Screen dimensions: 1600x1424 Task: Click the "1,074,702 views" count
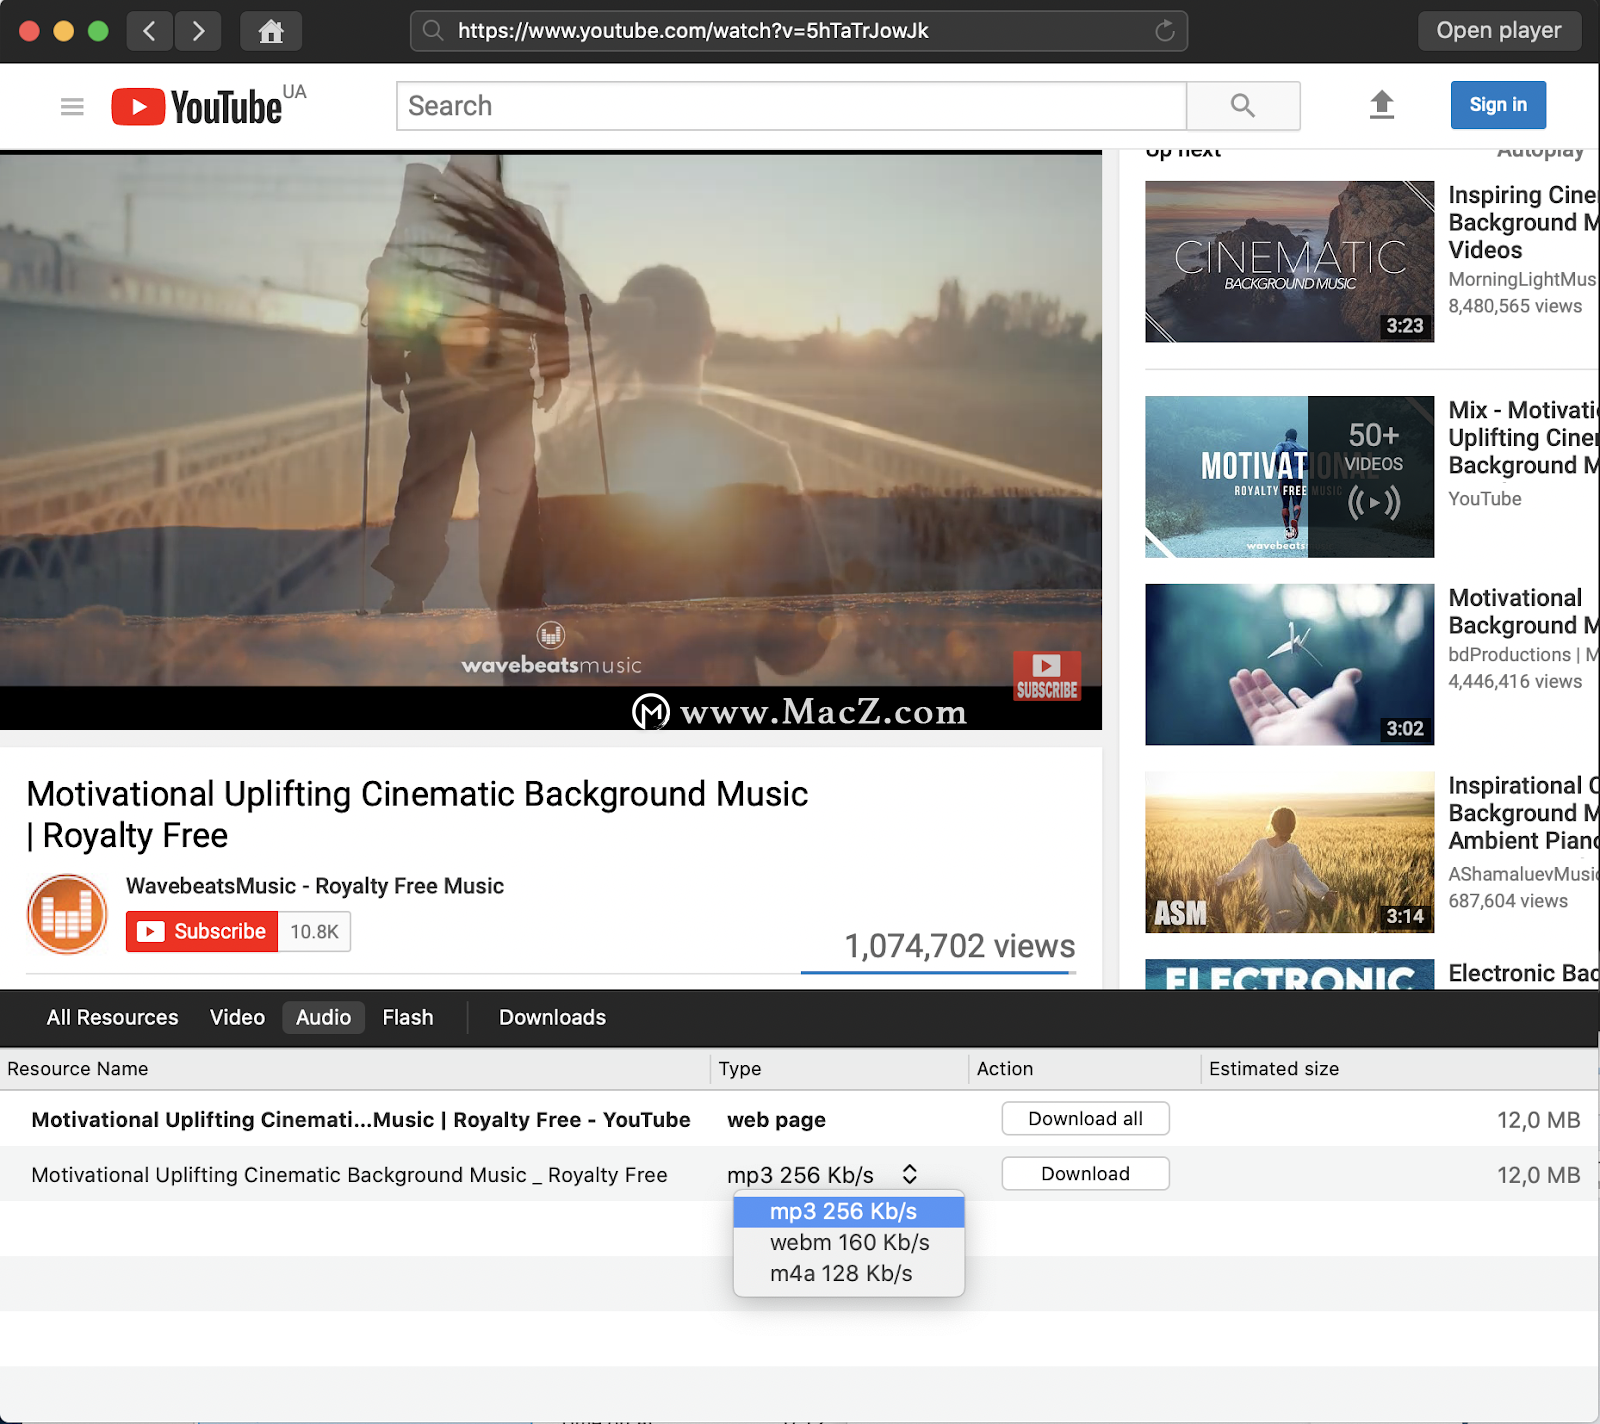(960, 946)
